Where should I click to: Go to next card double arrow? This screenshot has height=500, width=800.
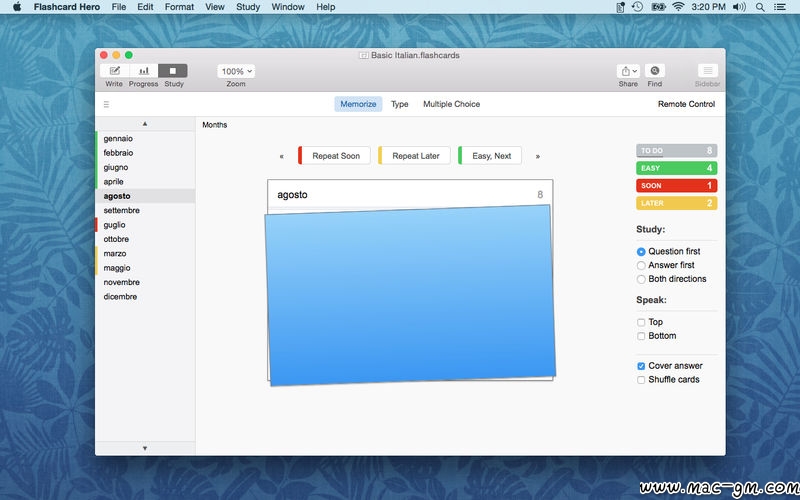[x=538, y=156]
